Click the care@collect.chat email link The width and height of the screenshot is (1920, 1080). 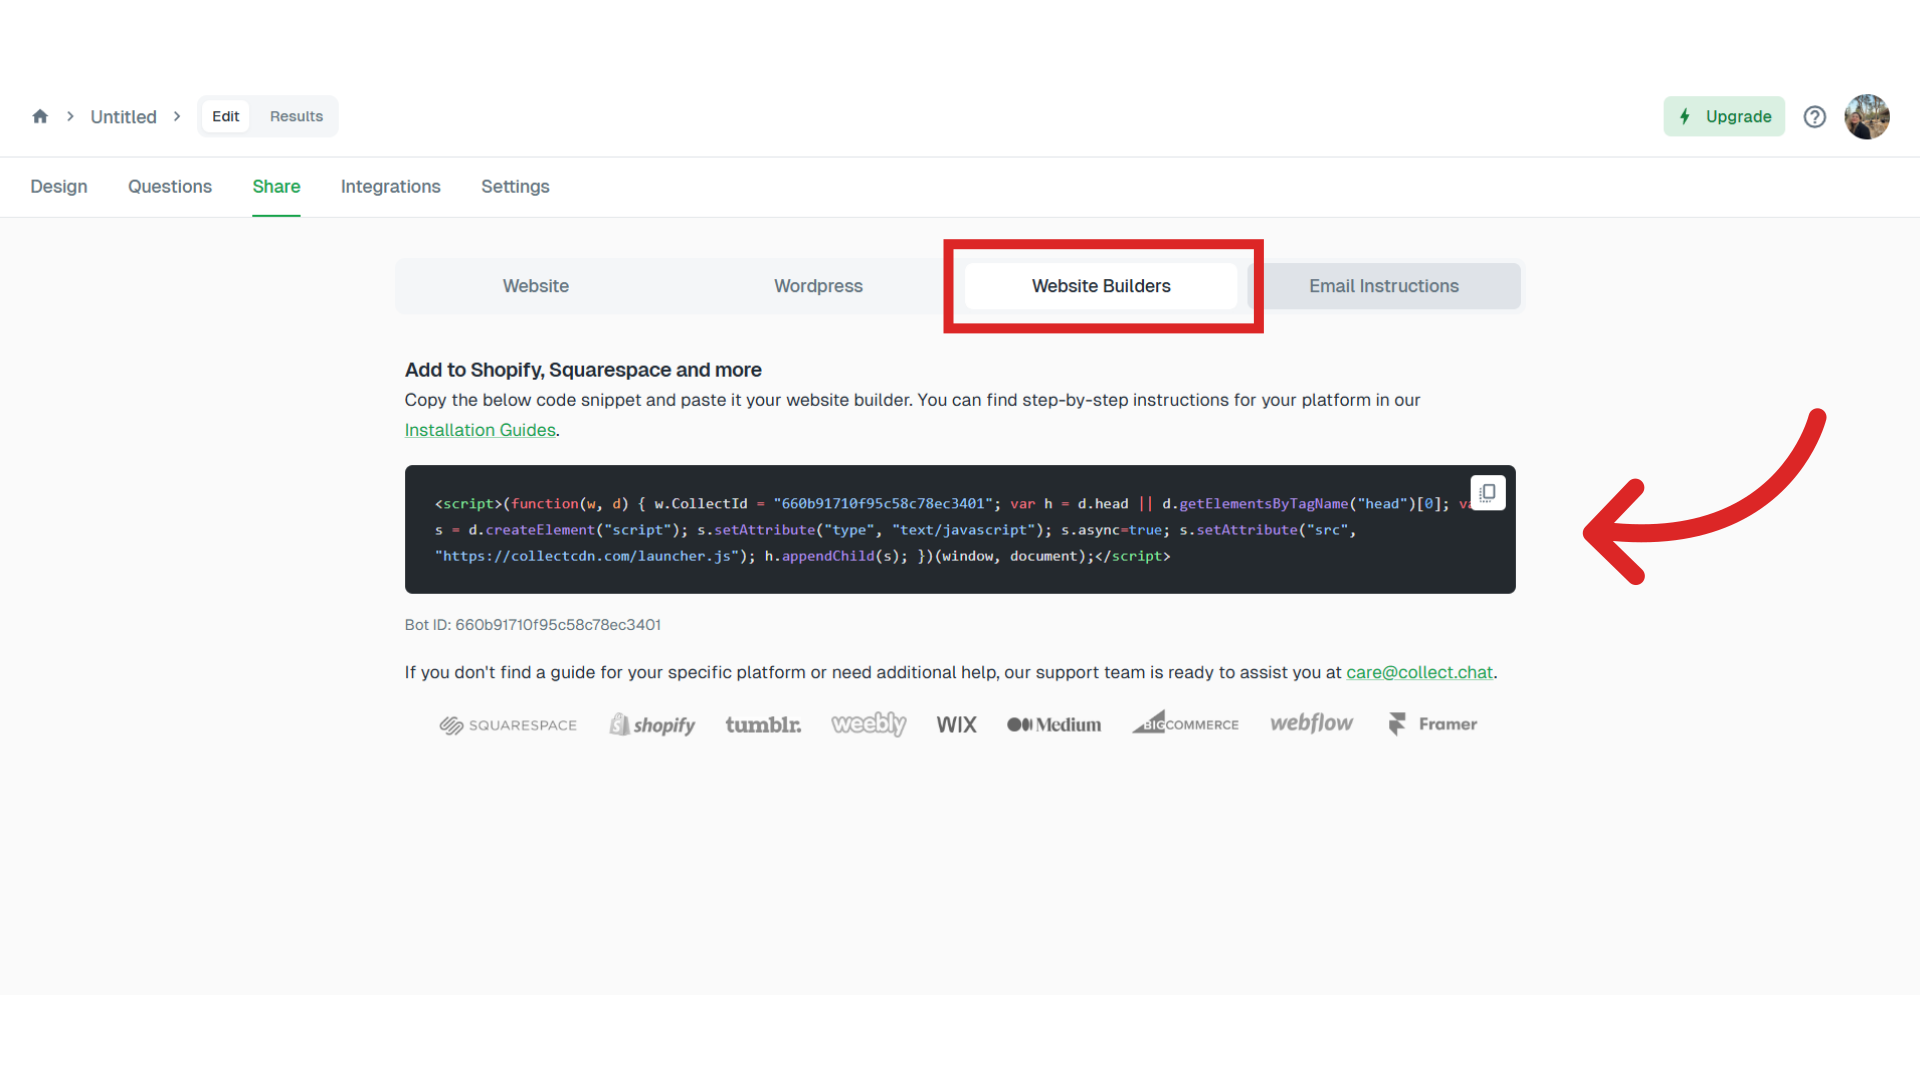tap(1419, 673)
